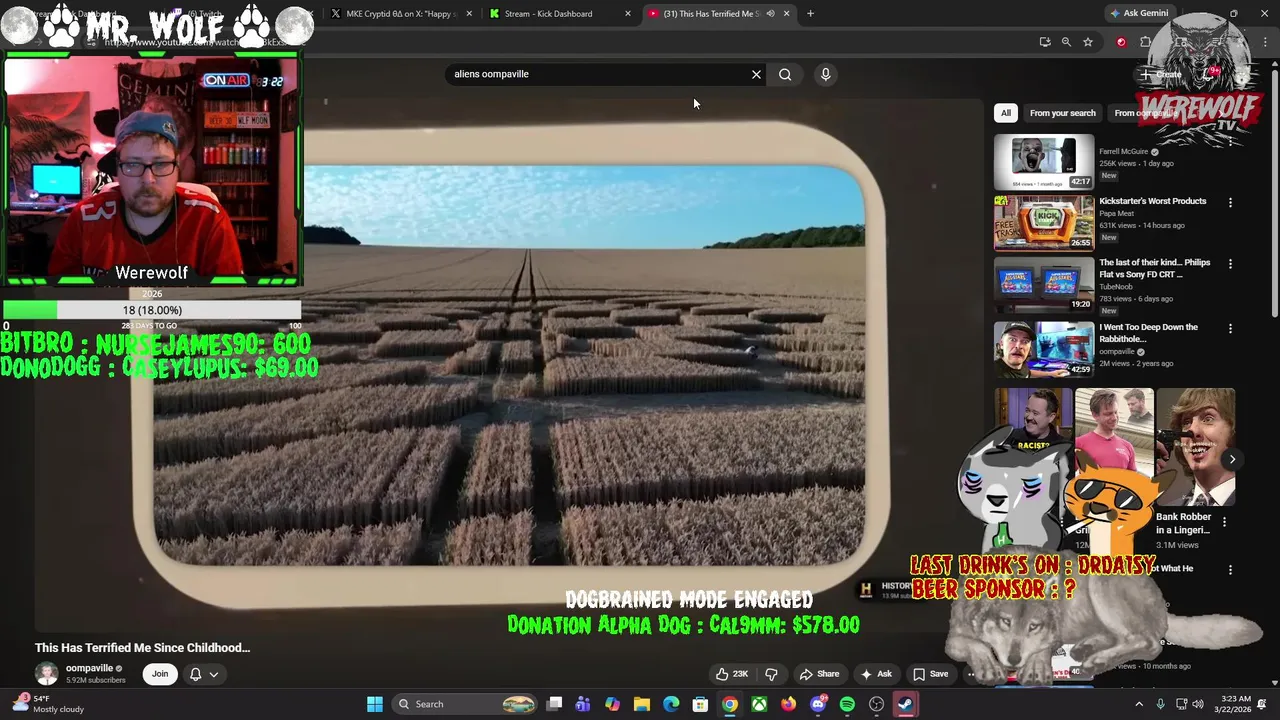1280x720 pixels.
Task: Open weather widget 54°F Mostly cloudy
Action: coord(50,704)
